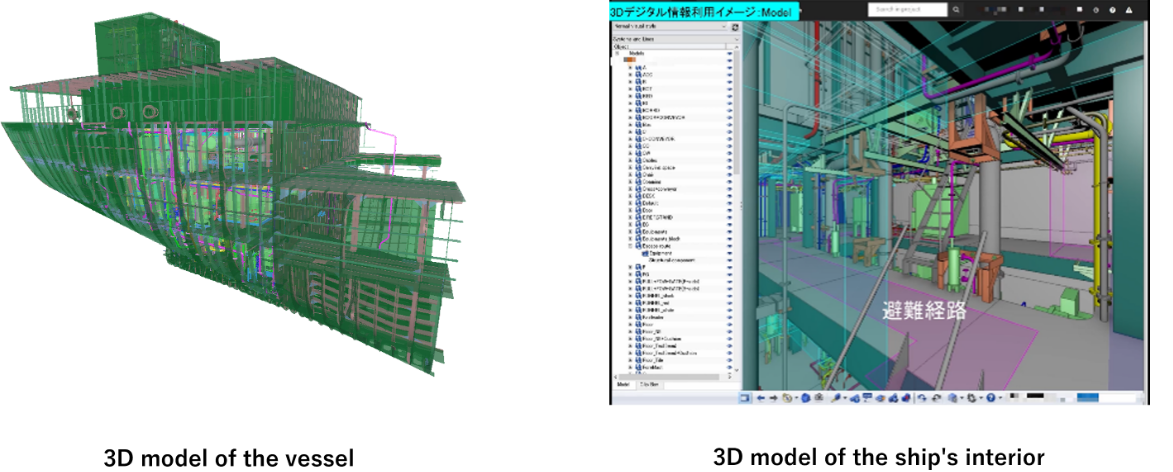Viewport: 1173px width, 472px height.
Task: Click the camera snapshot icon in bottom toolbar
Action: tap(820, 398)
